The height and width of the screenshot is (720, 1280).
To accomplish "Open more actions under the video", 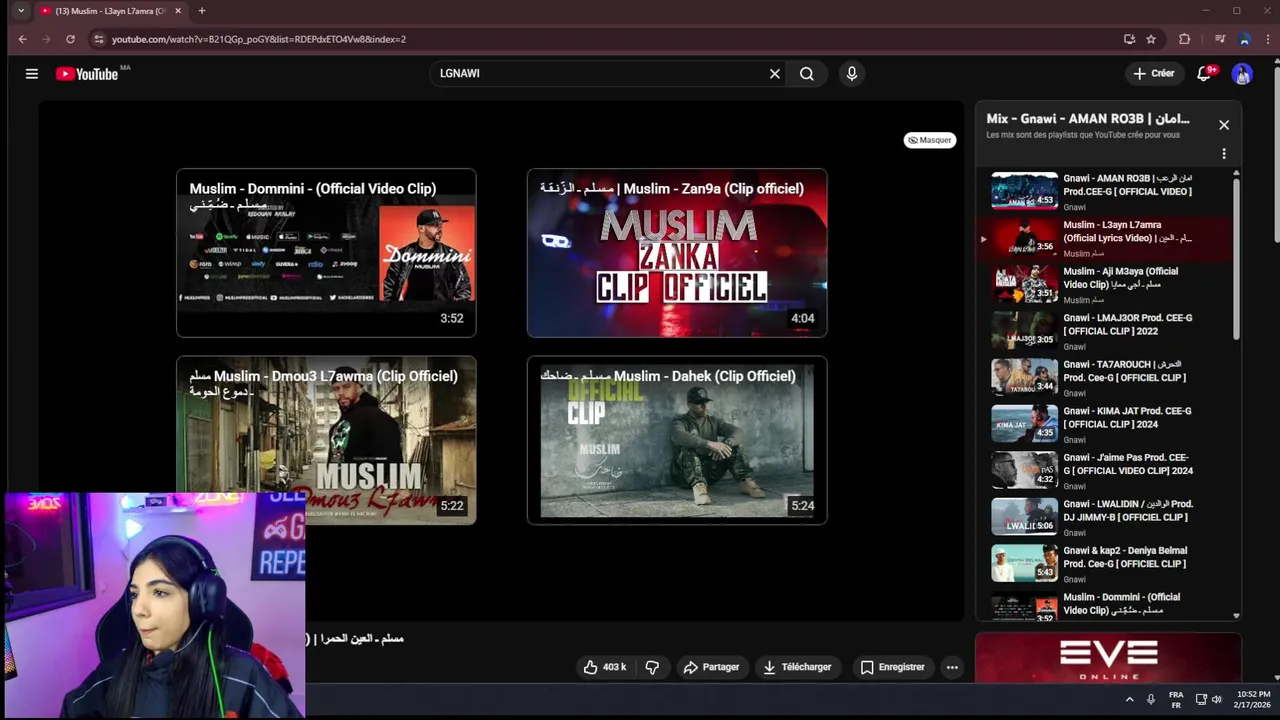I will click(x=952, y=667).
